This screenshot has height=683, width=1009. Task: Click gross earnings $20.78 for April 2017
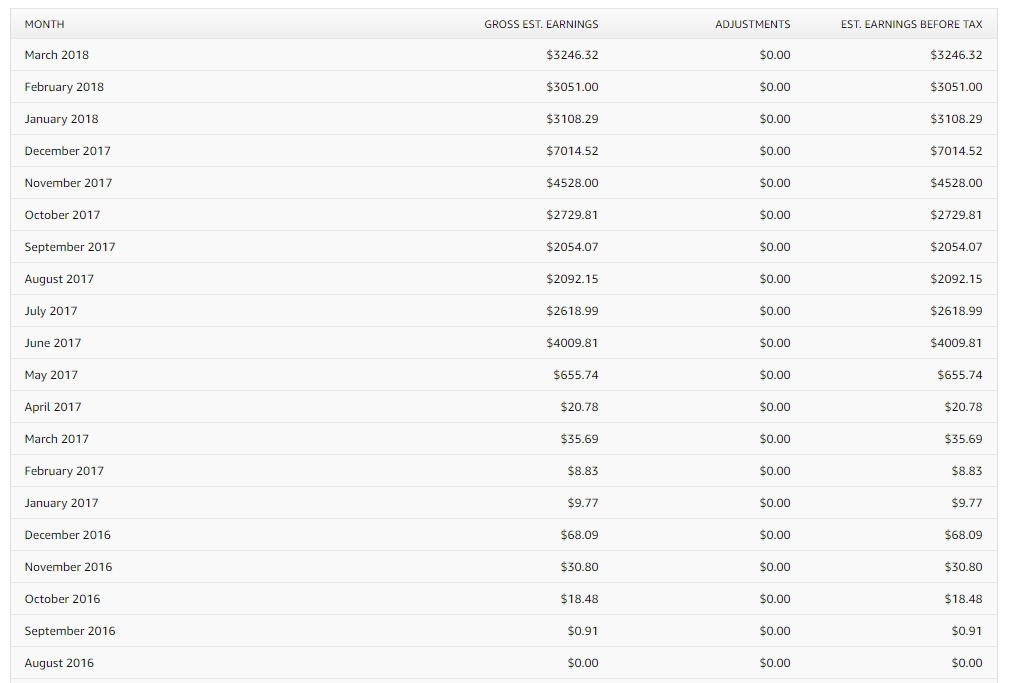coord(579,407)
